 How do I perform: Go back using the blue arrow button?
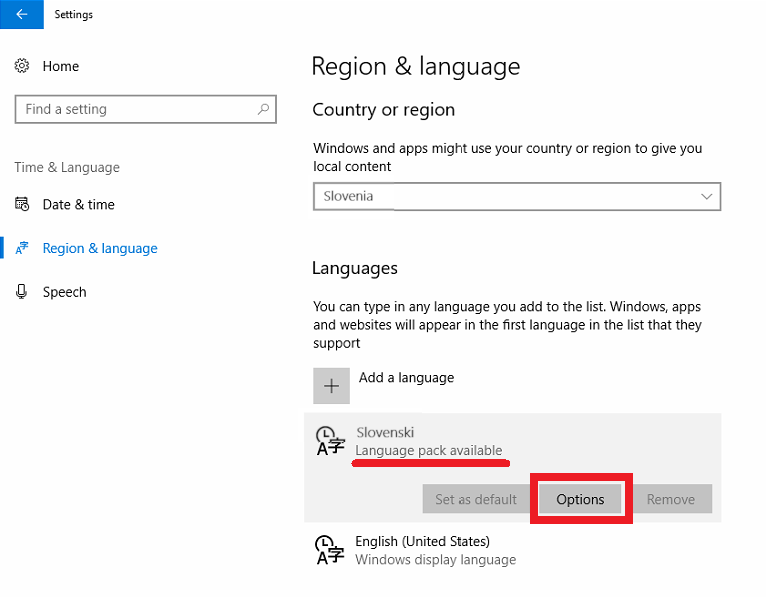pos(21,14)
